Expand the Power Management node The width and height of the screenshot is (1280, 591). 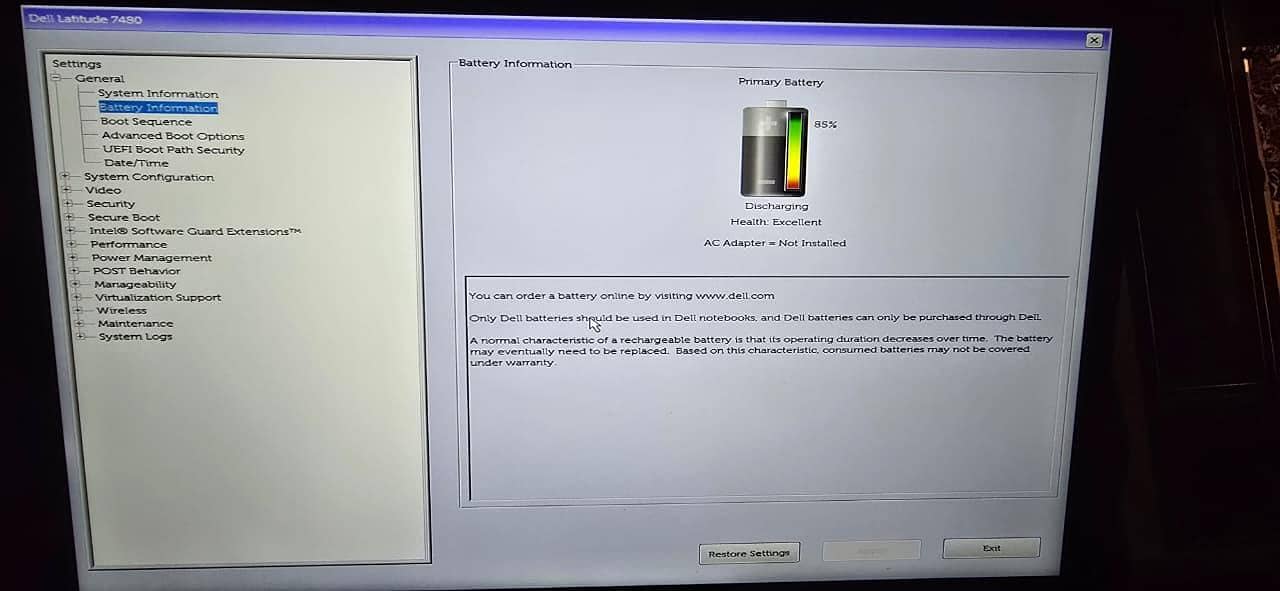[74, 257]
